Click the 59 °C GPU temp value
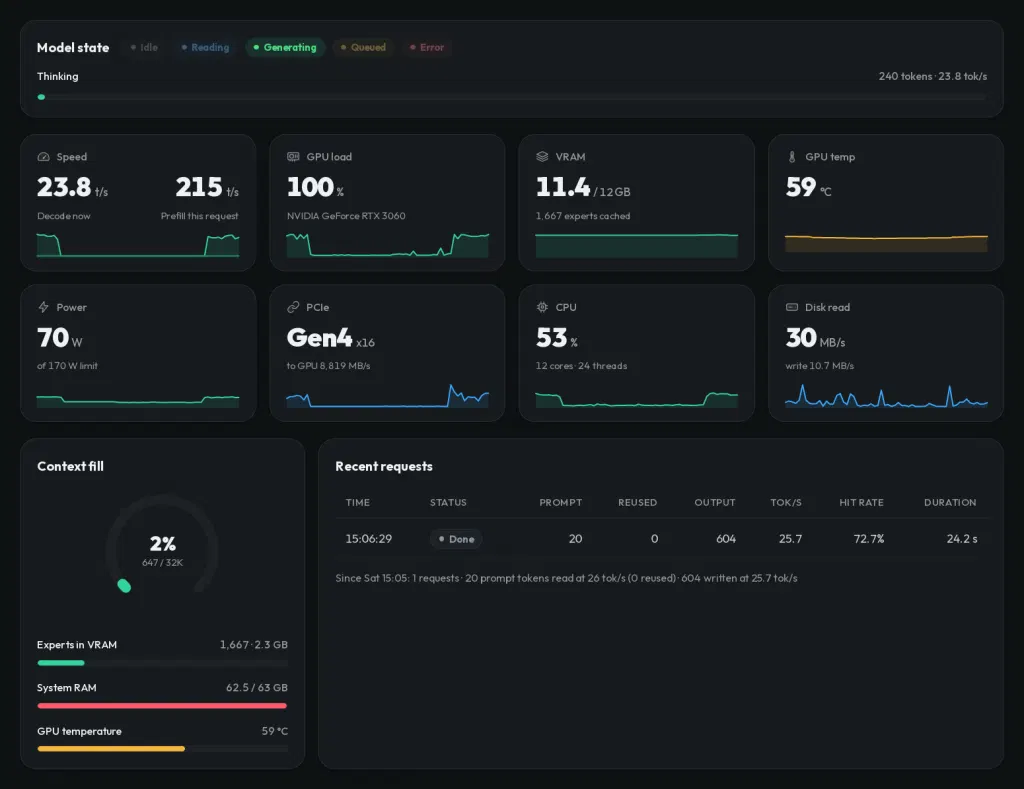The height and width of the screenshot is (789, 1024). pos(808,187)
